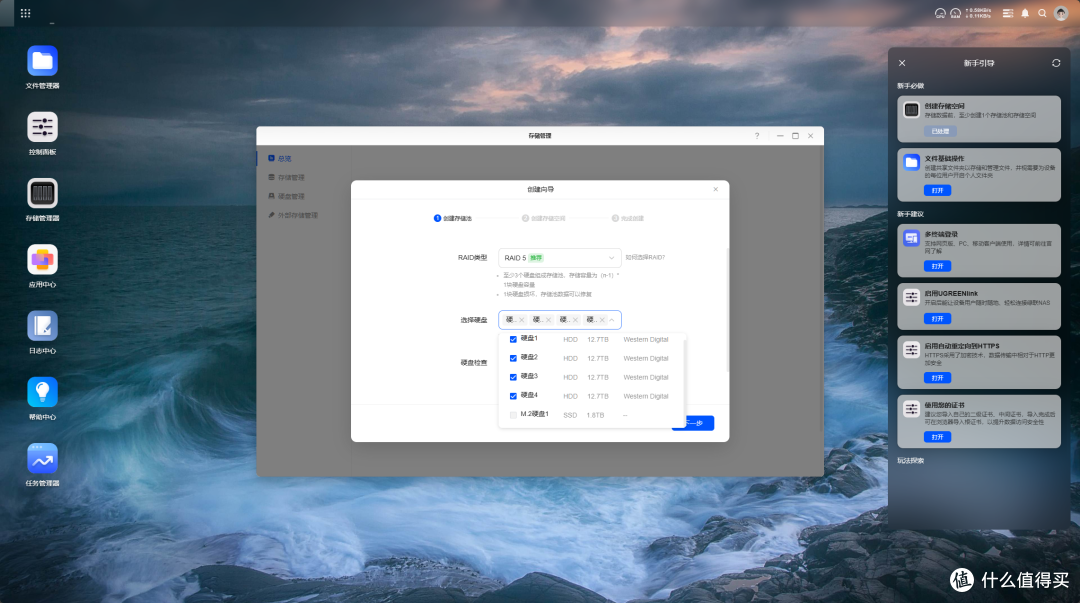
Task: Close the 新手引导 panel with the X
Action: click(902, 63)
